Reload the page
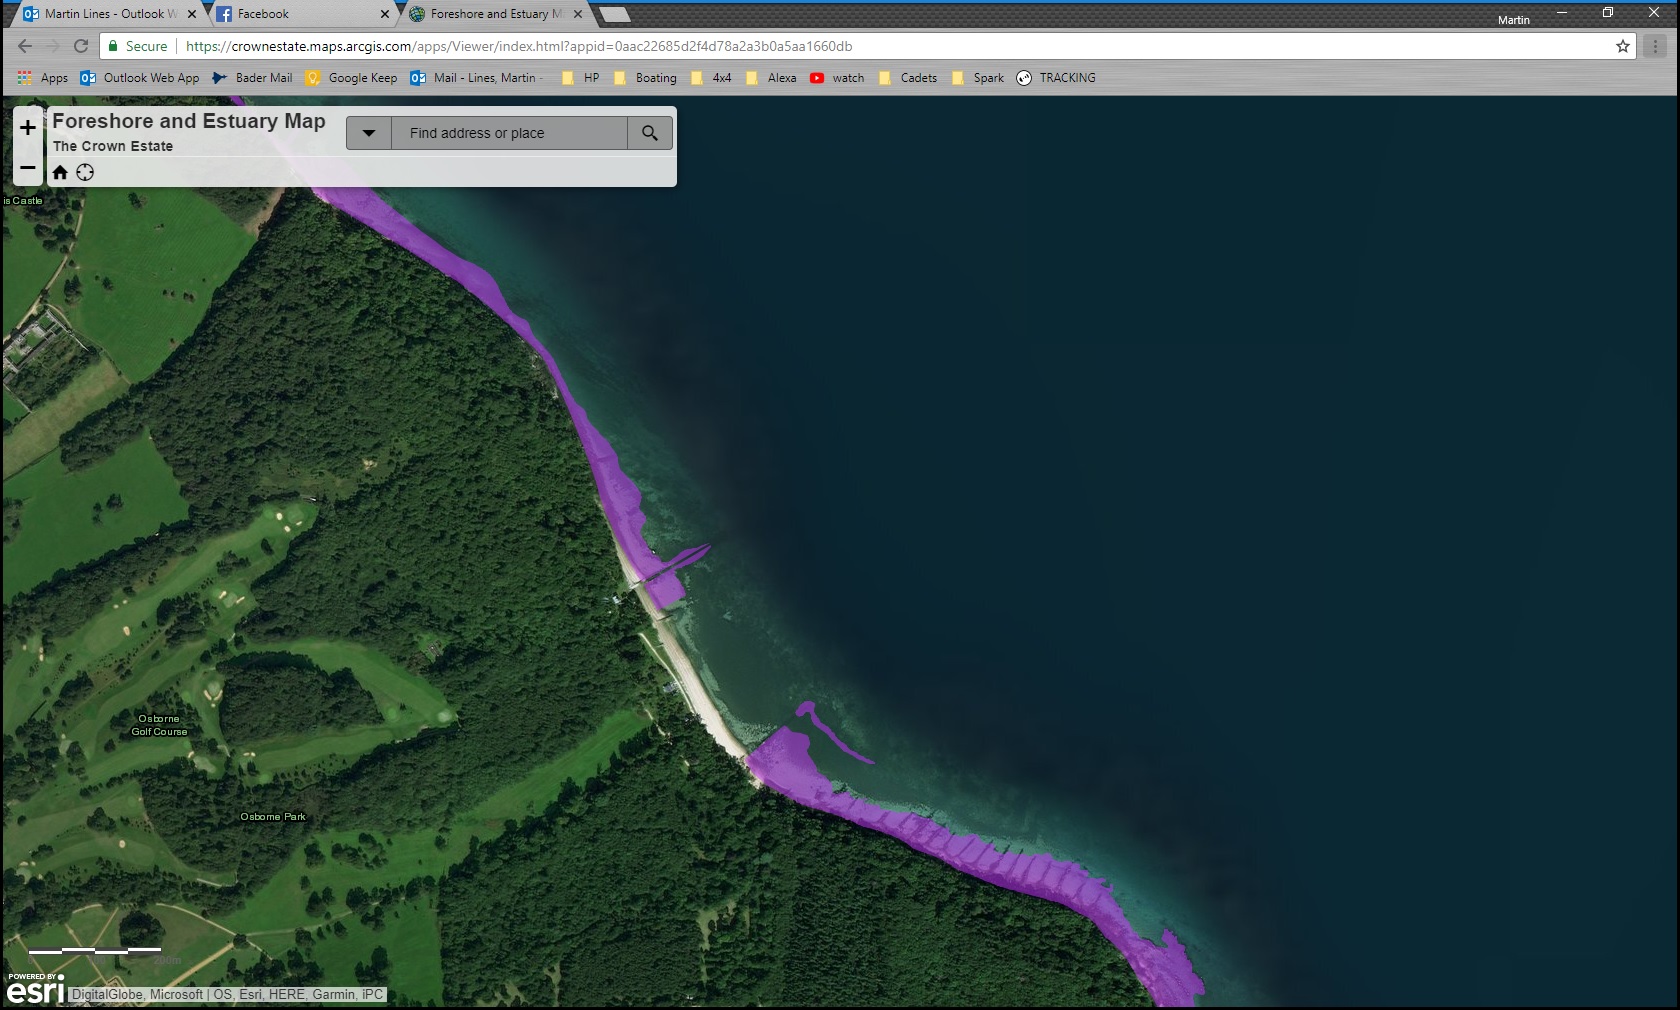The height and width of the screenshot is (1010, 1680). pos(81,46)
